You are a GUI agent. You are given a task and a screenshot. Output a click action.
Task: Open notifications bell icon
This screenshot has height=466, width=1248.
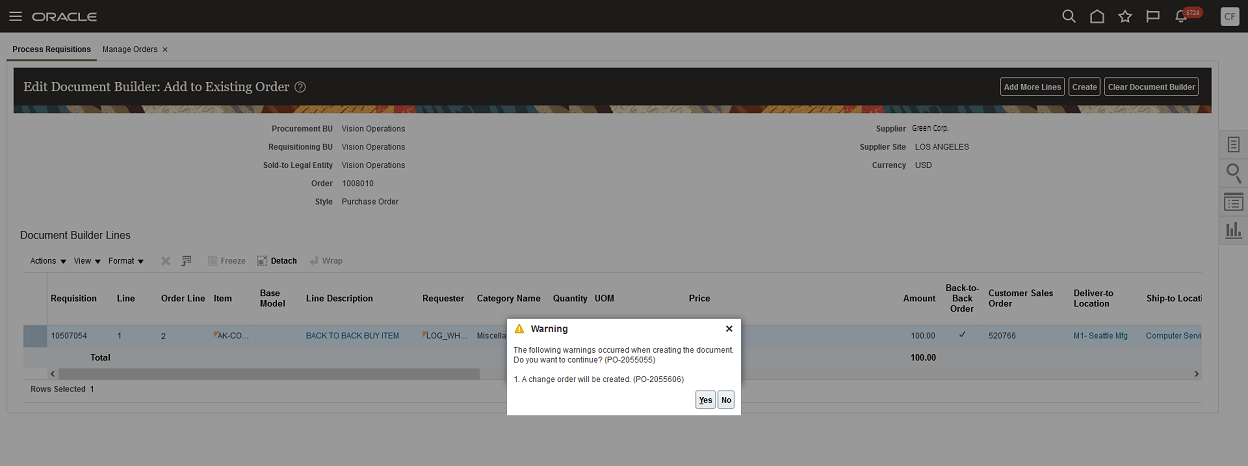pyautogui.click(x=1182, y=17)
